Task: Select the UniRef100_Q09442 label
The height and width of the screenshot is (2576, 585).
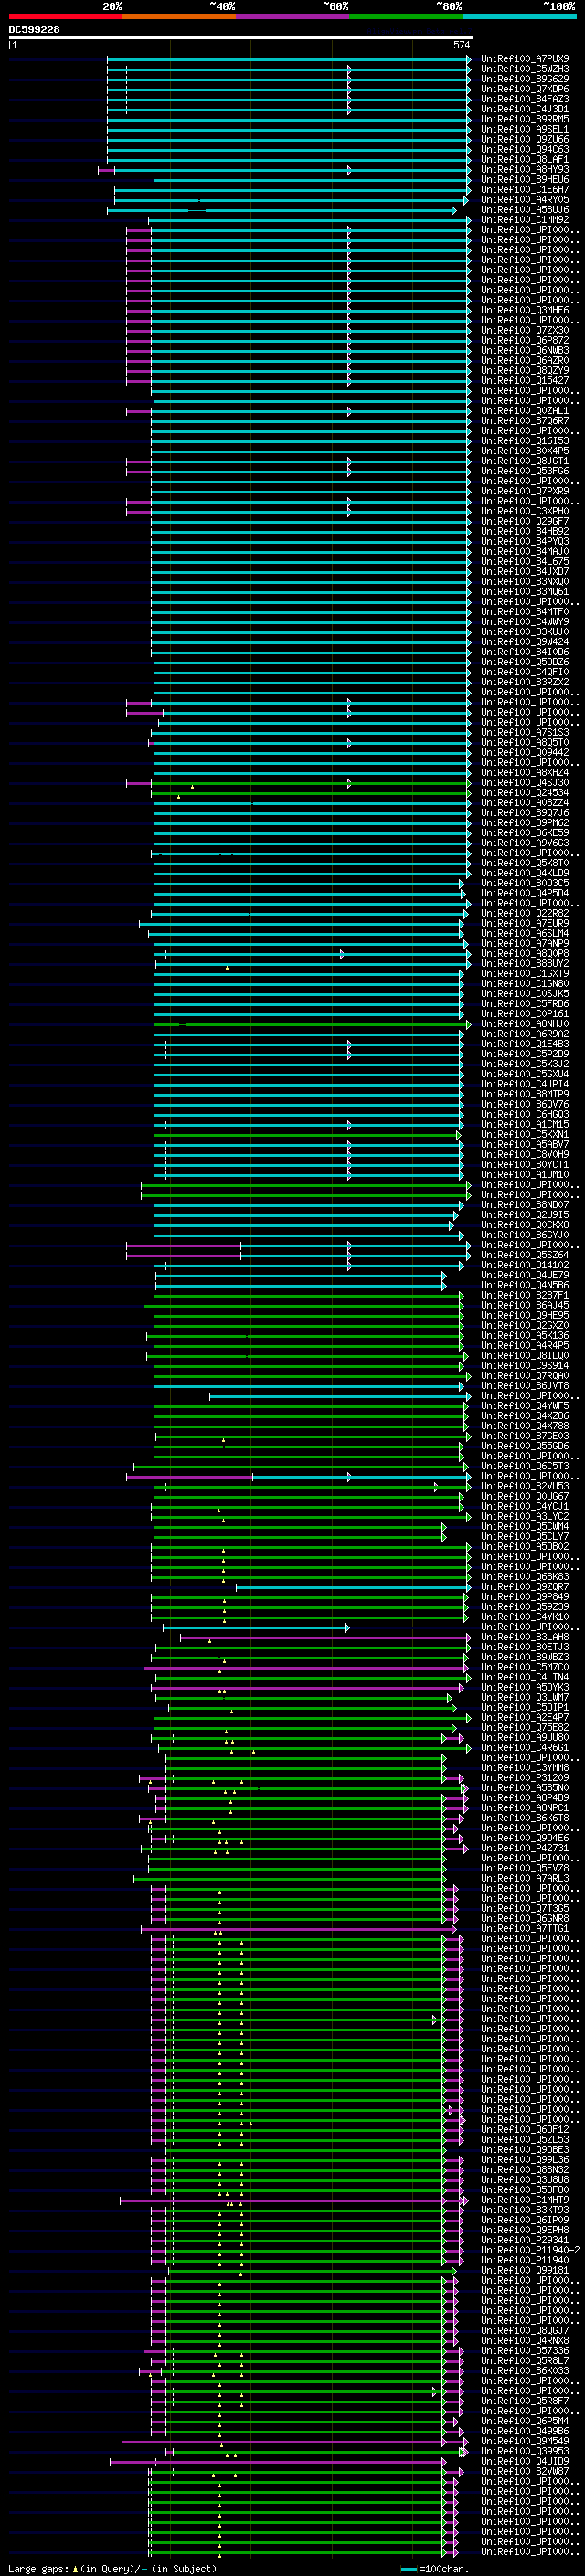Action: pos(525,752)
